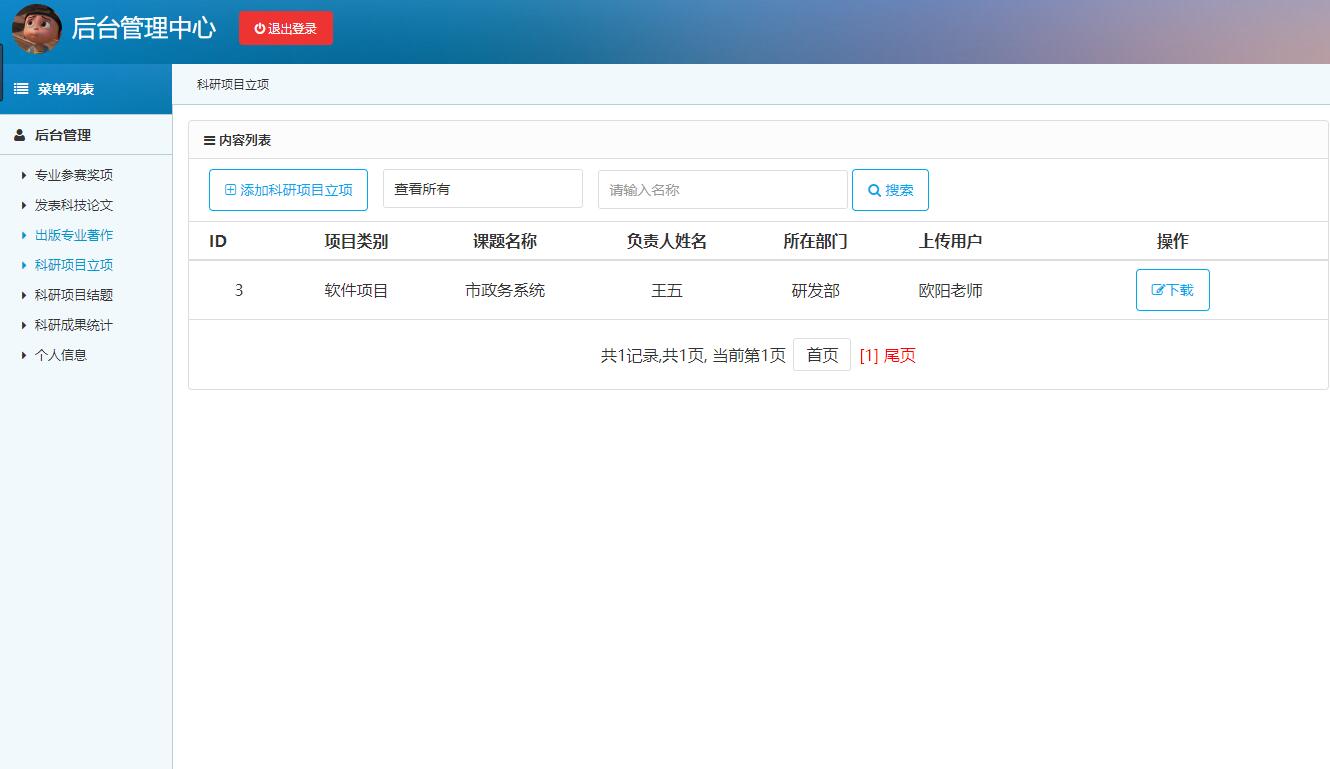Open the 查看所有 dropdown
Screen dimensions: 1330x769
click(x=483, y=188)
